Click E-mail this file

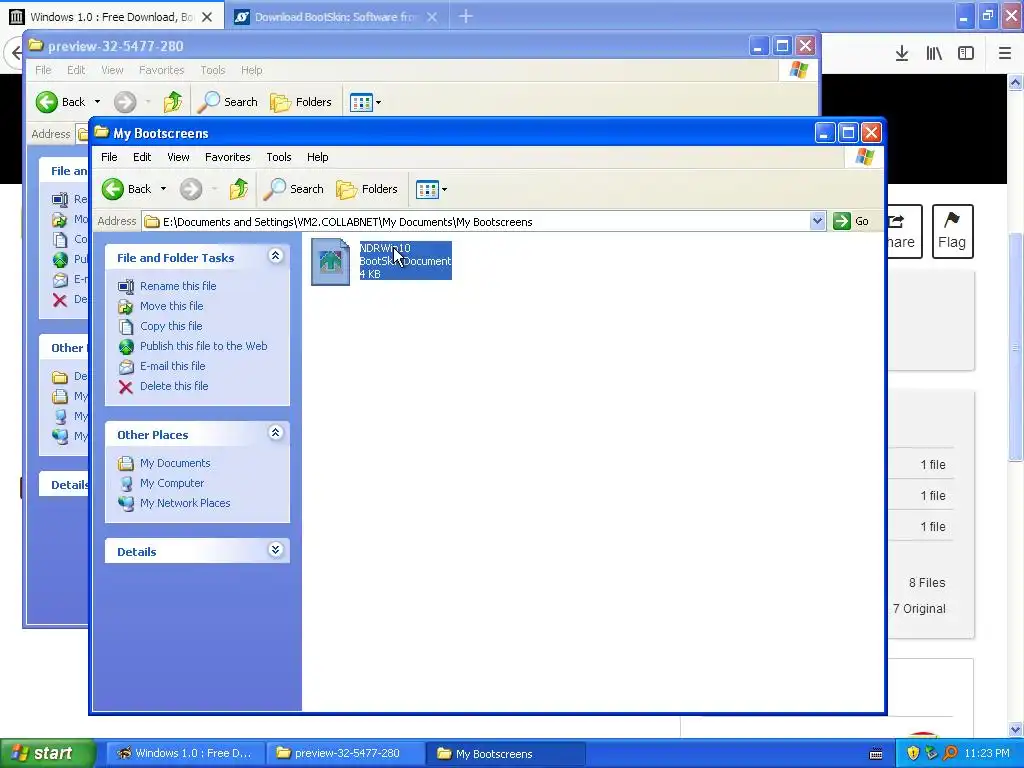coord(172,366)
